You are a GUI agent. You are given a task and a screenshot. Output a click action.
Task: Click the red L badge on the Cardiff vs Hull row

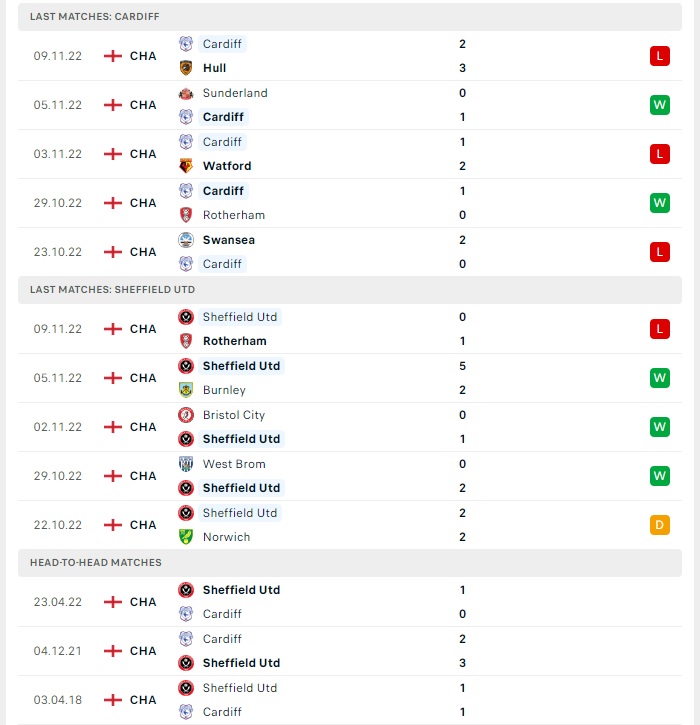660,56
